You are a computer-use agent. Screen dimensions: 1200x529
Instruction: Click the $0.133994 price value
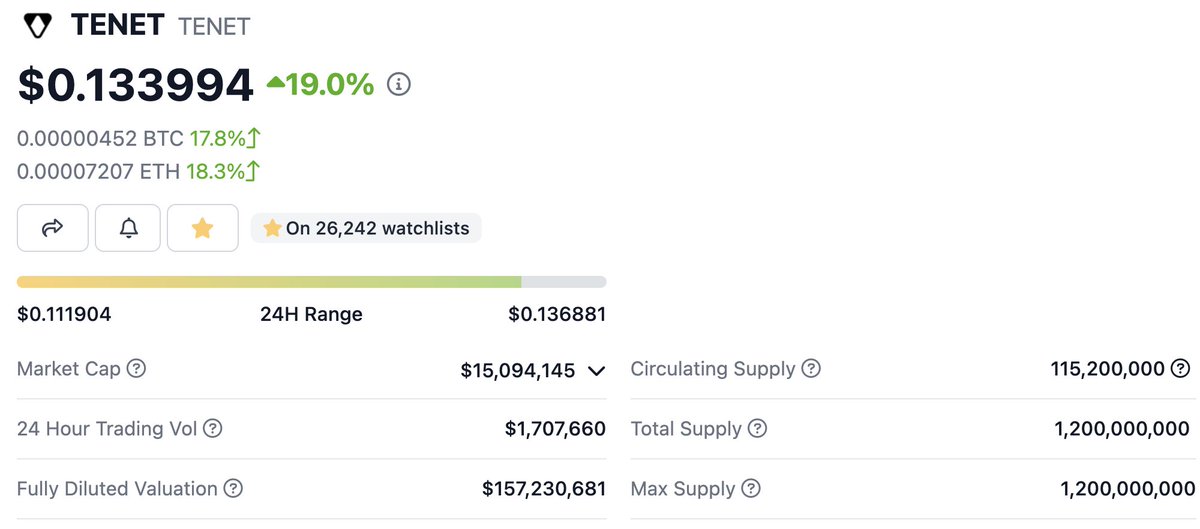click(x=136, y=85)
